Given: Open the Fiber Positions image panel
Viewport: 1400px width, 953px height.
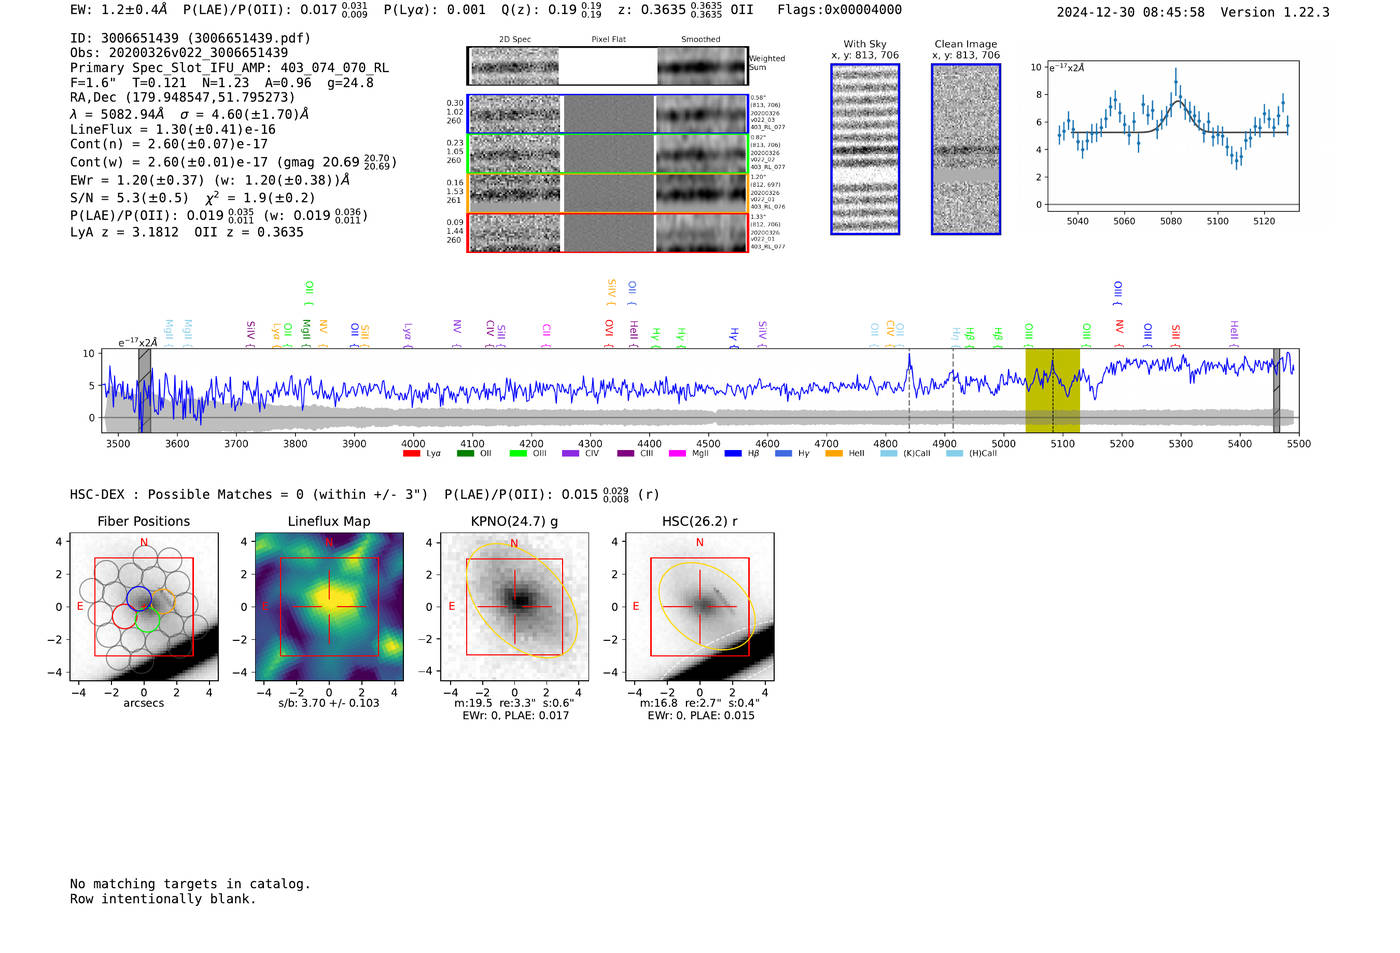Looking at the screenshot, I should pos(144,608).
